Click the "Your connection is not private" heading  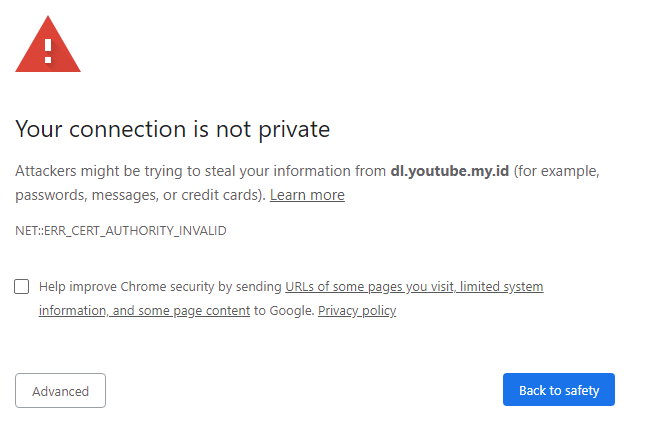tap(172, 129)
